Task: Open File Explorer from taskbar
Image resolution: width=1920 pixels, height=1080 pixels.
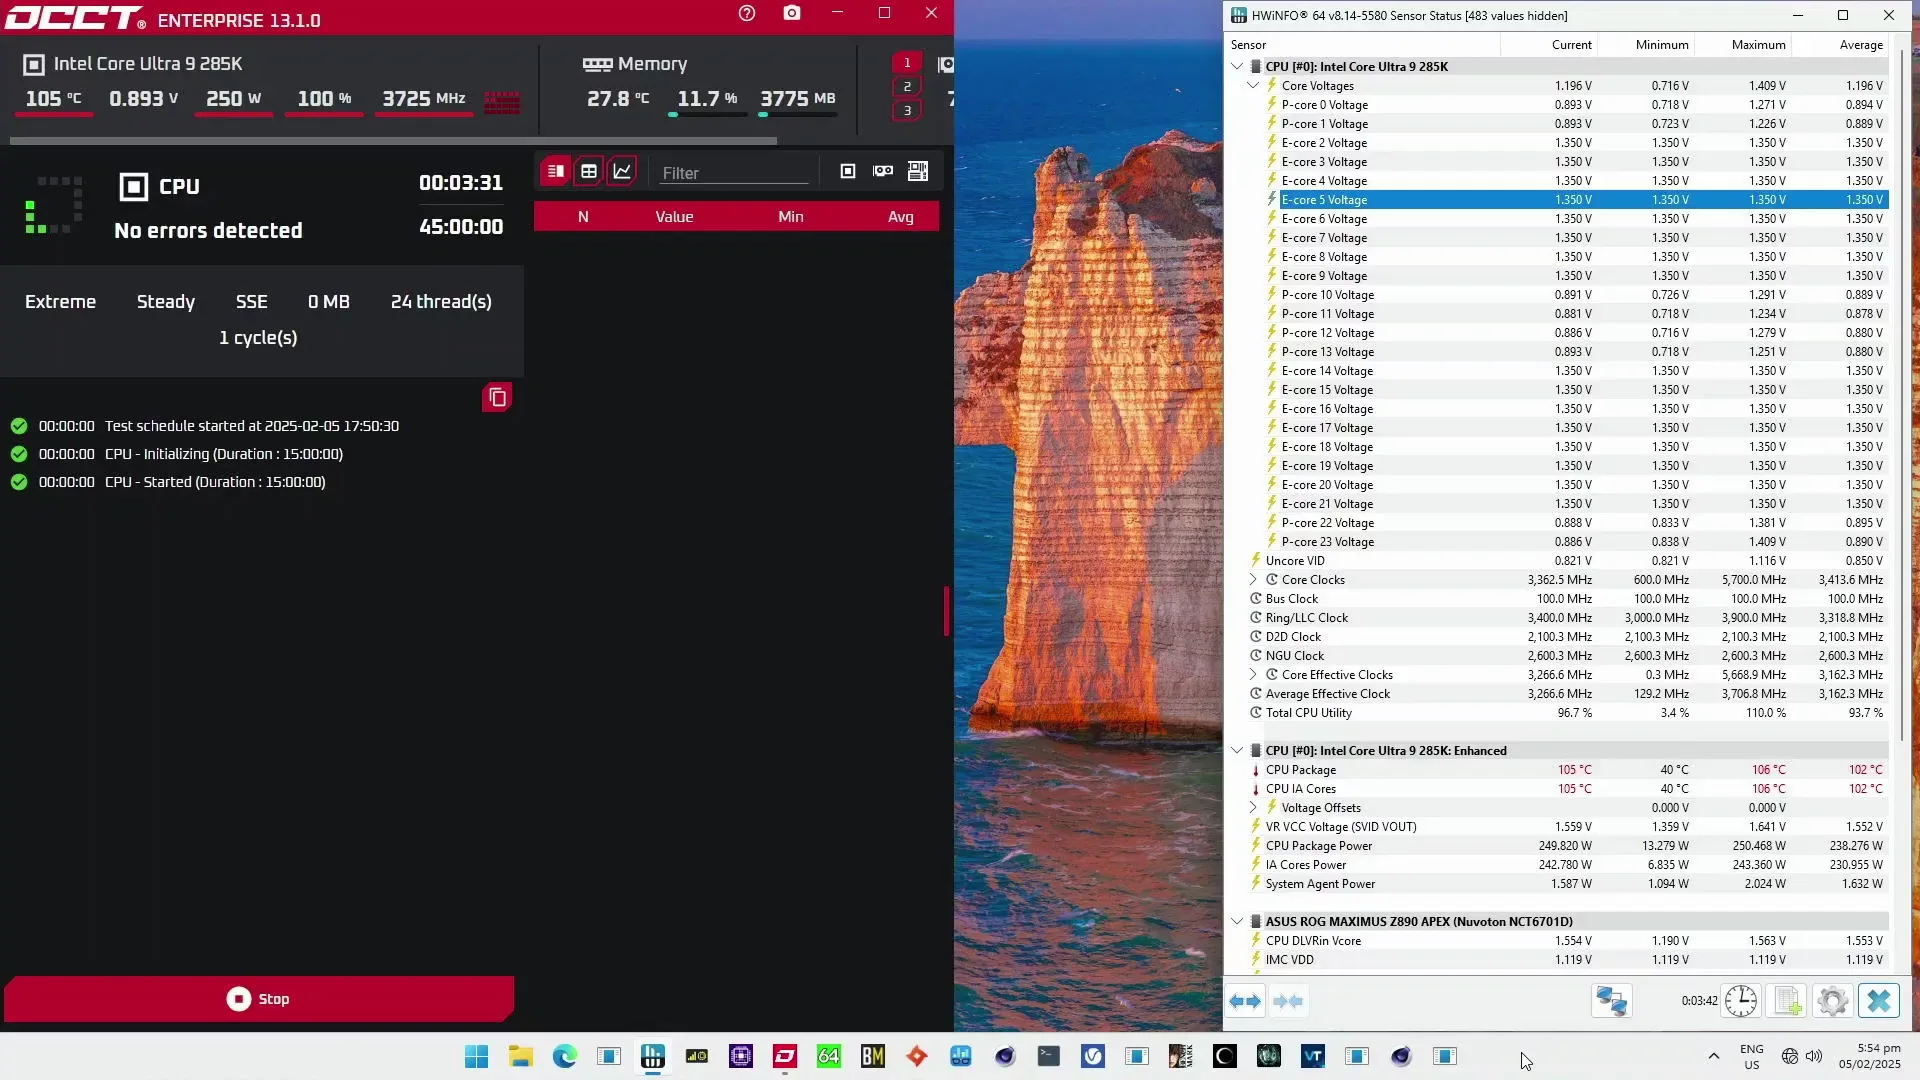Action: [x=521, y=1056]
